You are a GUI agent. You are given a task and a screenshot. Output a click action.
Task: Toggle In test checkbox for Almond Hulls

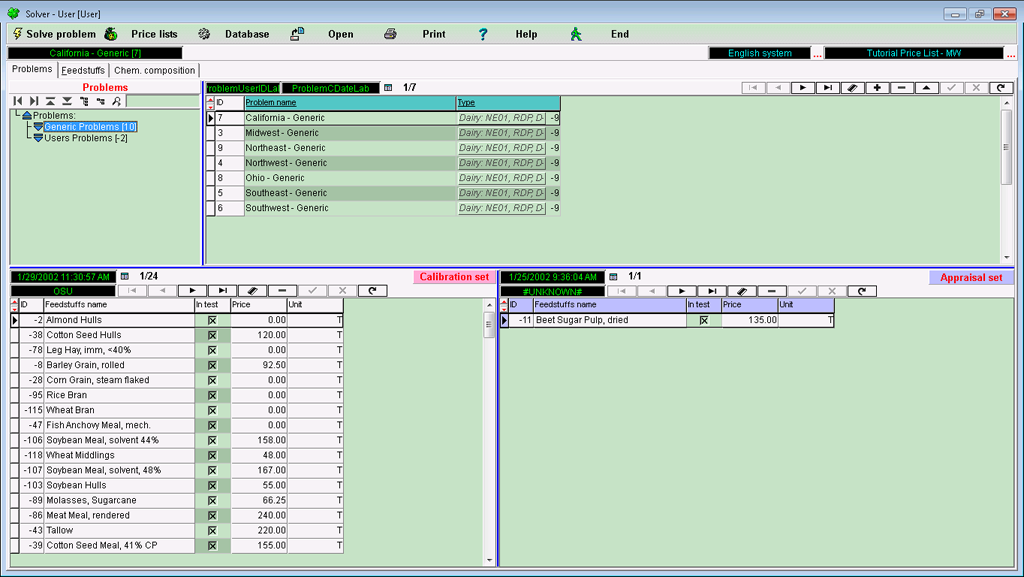(212, 320)
